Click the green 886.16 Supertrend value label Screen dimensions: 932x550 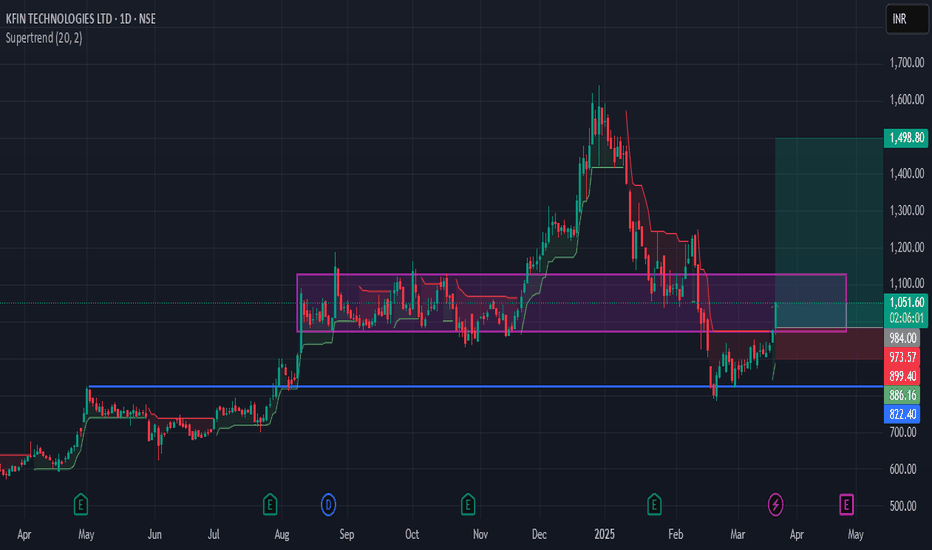[x=902, y=395]
